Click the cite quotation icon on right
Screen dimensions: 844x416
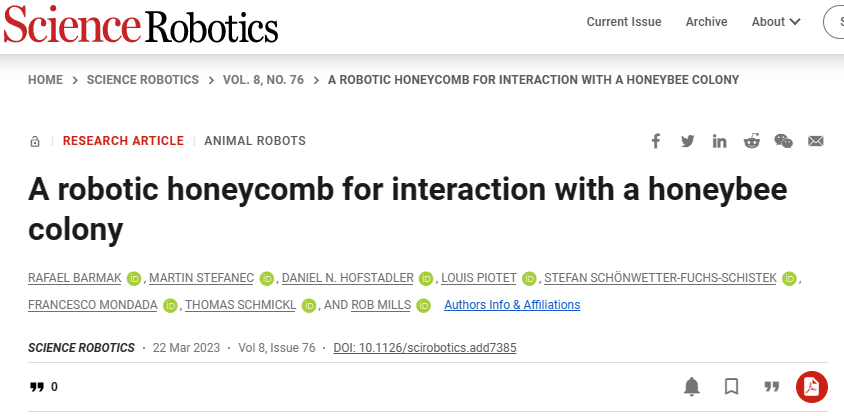click(772, 386)
